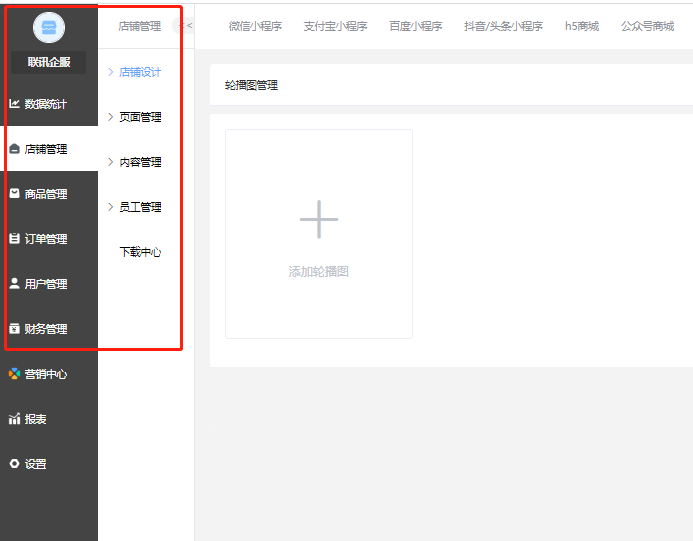The height and width of the screenshot is (541, 693).
Task: Click the 用户管理 person icon
Action: pyautogui.click(x=14, y=283)
